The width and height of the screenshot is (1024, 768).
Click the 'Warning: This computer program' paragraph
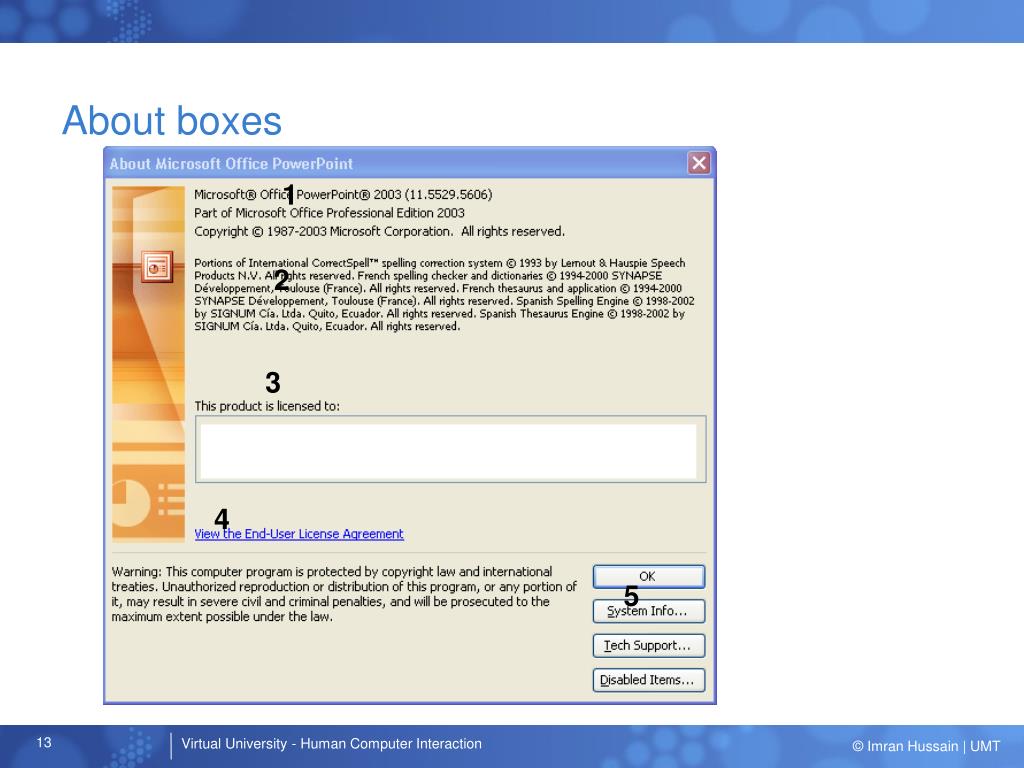click(344, 594)
